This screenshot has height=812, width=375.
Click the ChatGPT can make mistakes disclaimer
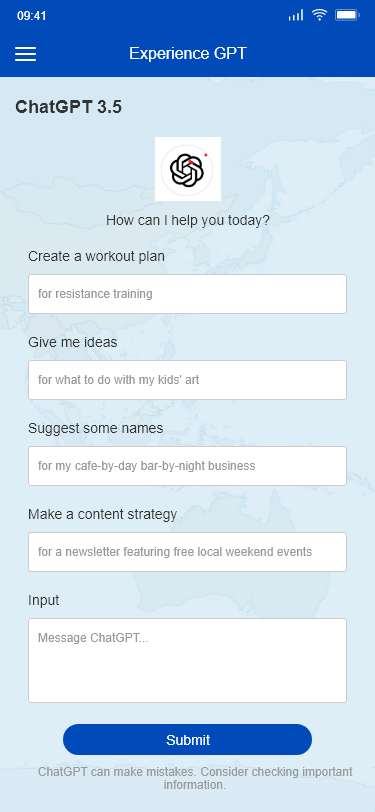pyautogui.click(x=195, y=778)
